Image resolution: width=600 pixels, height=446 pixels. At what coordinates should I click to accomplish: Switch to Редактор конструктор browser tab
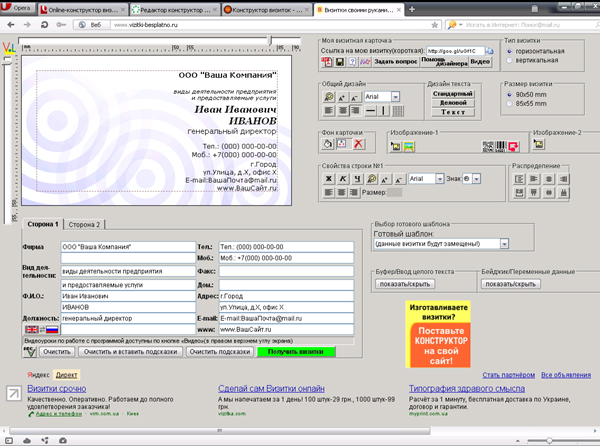[x=176, y=8]
